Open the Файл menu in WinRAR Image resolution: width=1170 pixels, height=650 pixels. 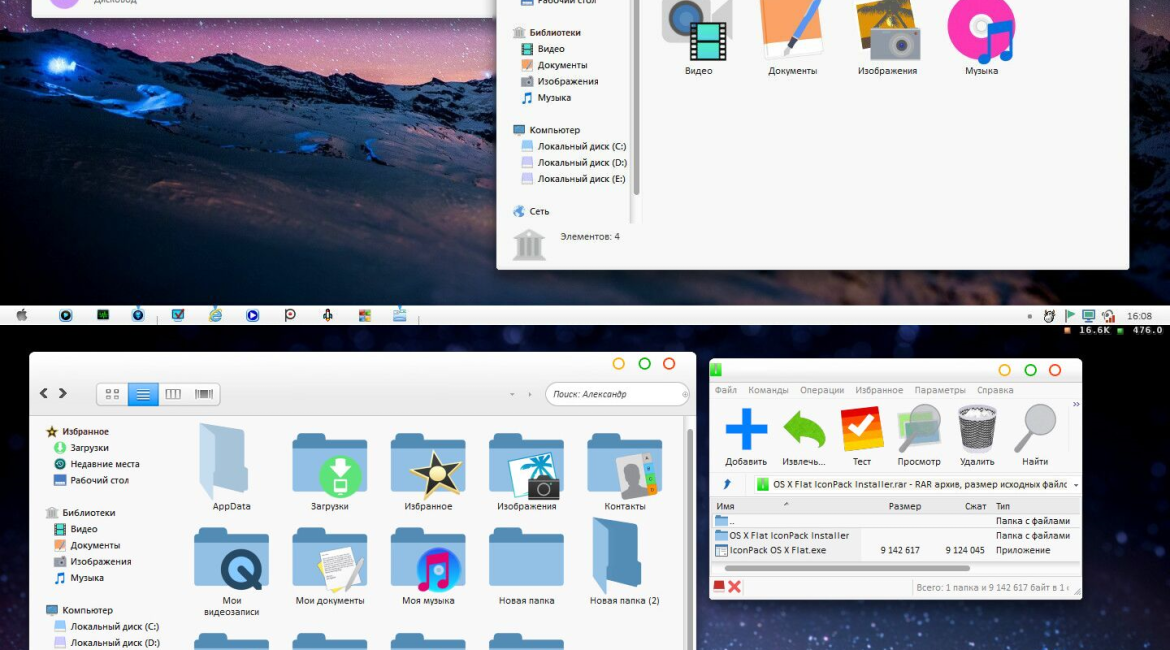pos(725,390)
